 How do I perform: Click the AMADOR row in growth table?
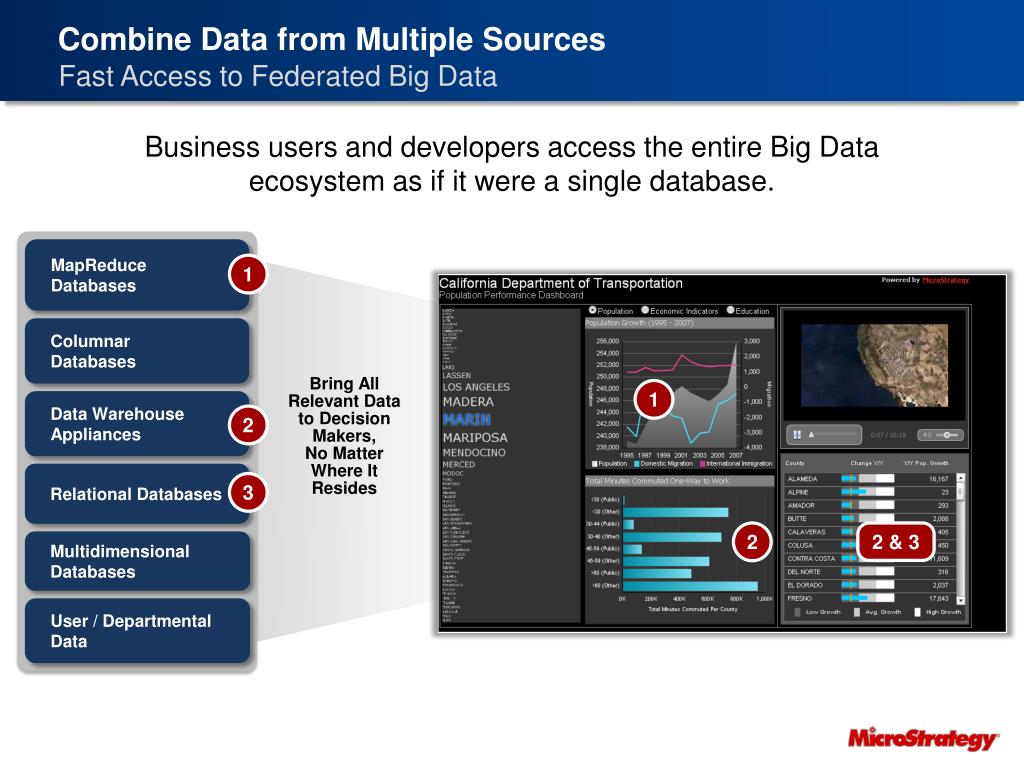click(869, 505)
